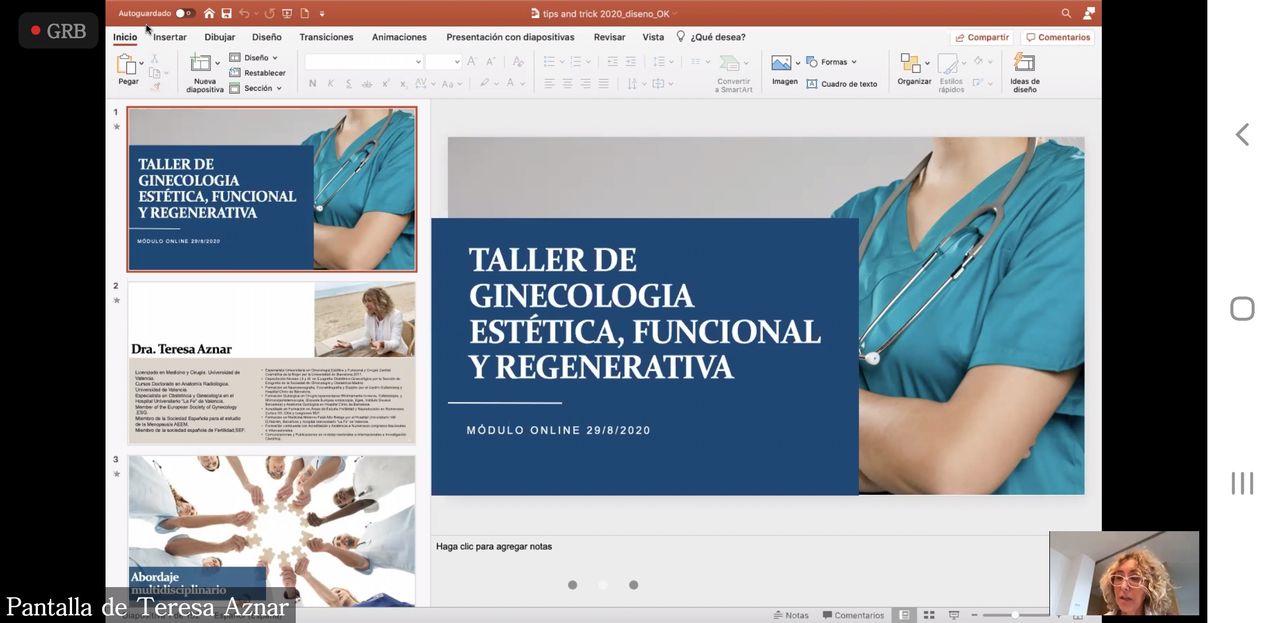The image size is (1280, 623).
Task: Open the Revisar tab
Action: pyautogui.click(x=609, y=37)
